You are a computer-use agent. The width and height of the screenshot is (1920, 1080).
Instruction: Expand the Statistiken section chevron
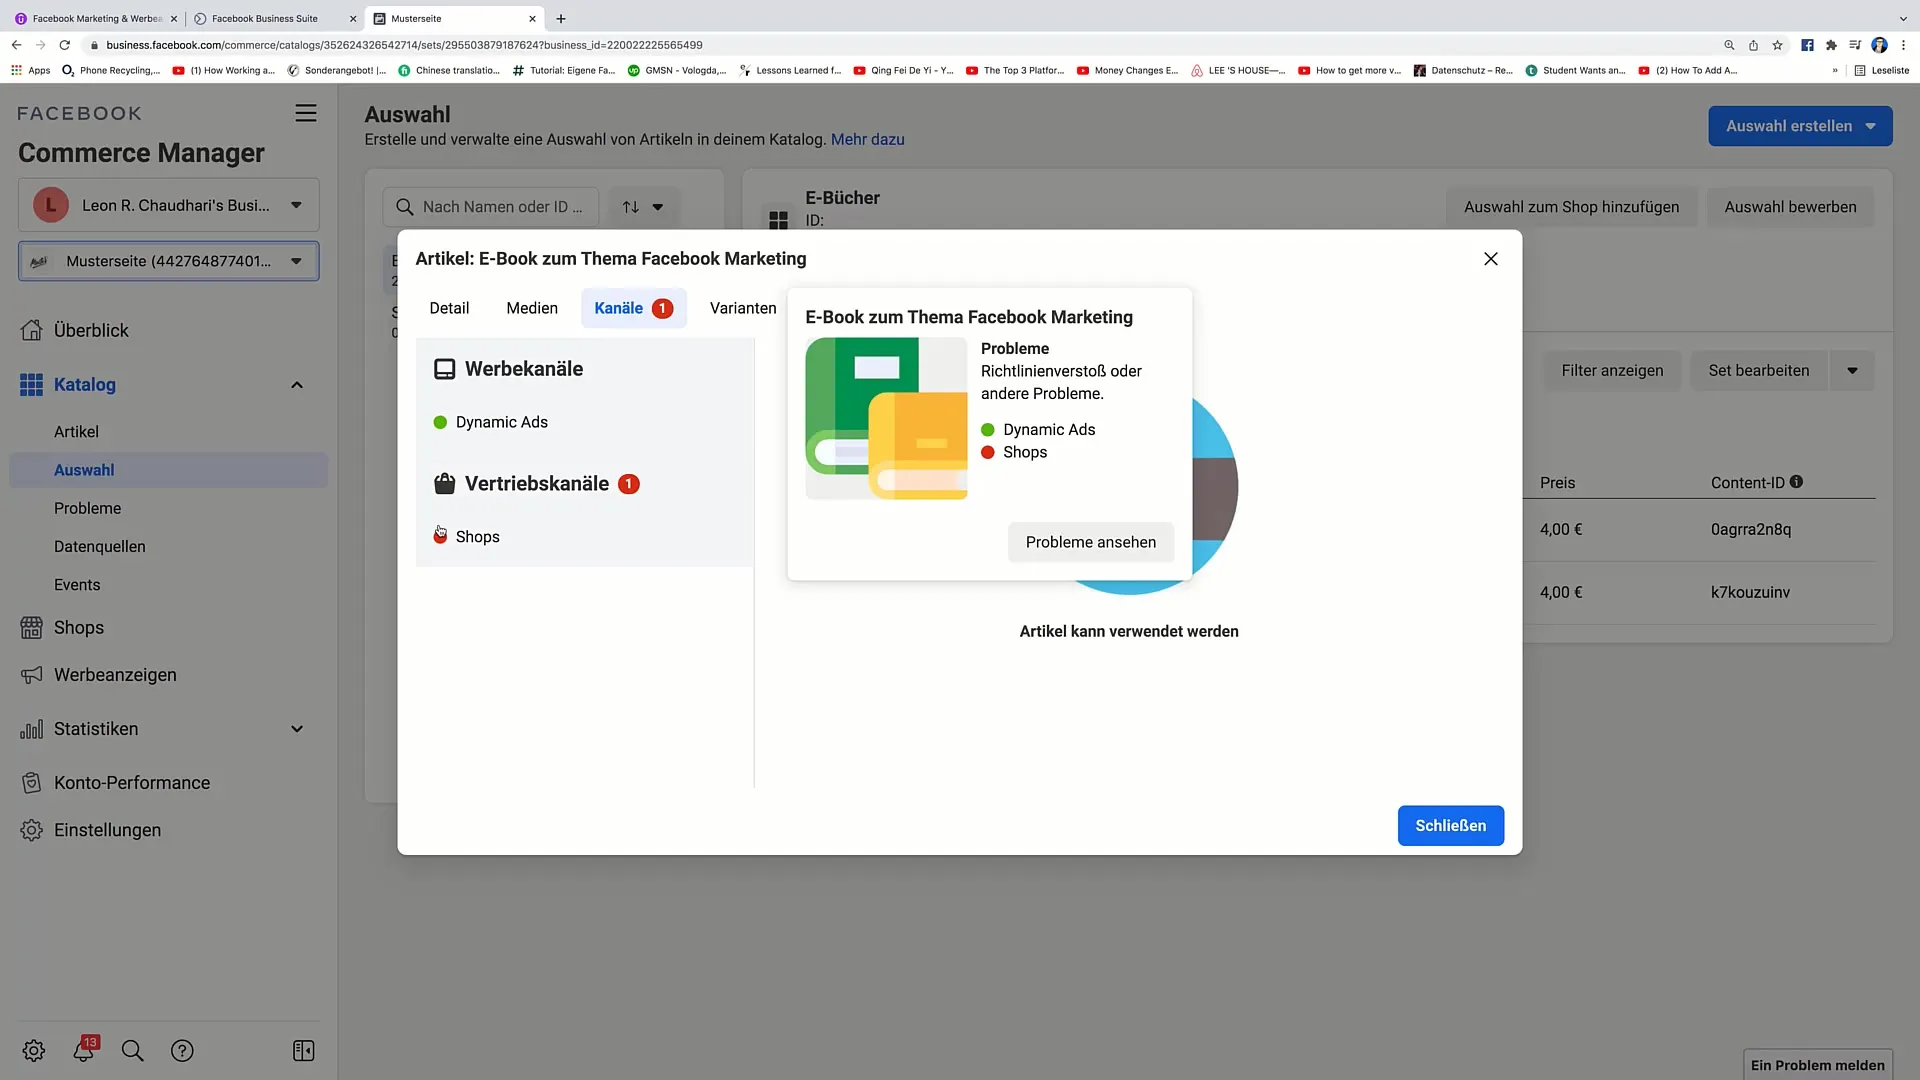[297, 729]
